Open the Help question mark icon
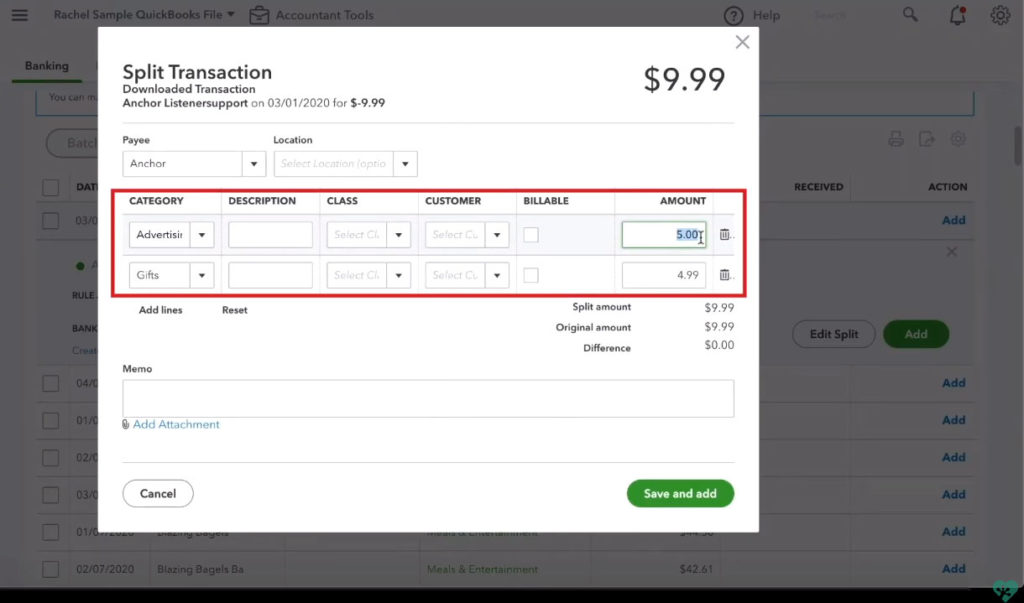Screen dimensions: 1024x603 click(734, 15)
